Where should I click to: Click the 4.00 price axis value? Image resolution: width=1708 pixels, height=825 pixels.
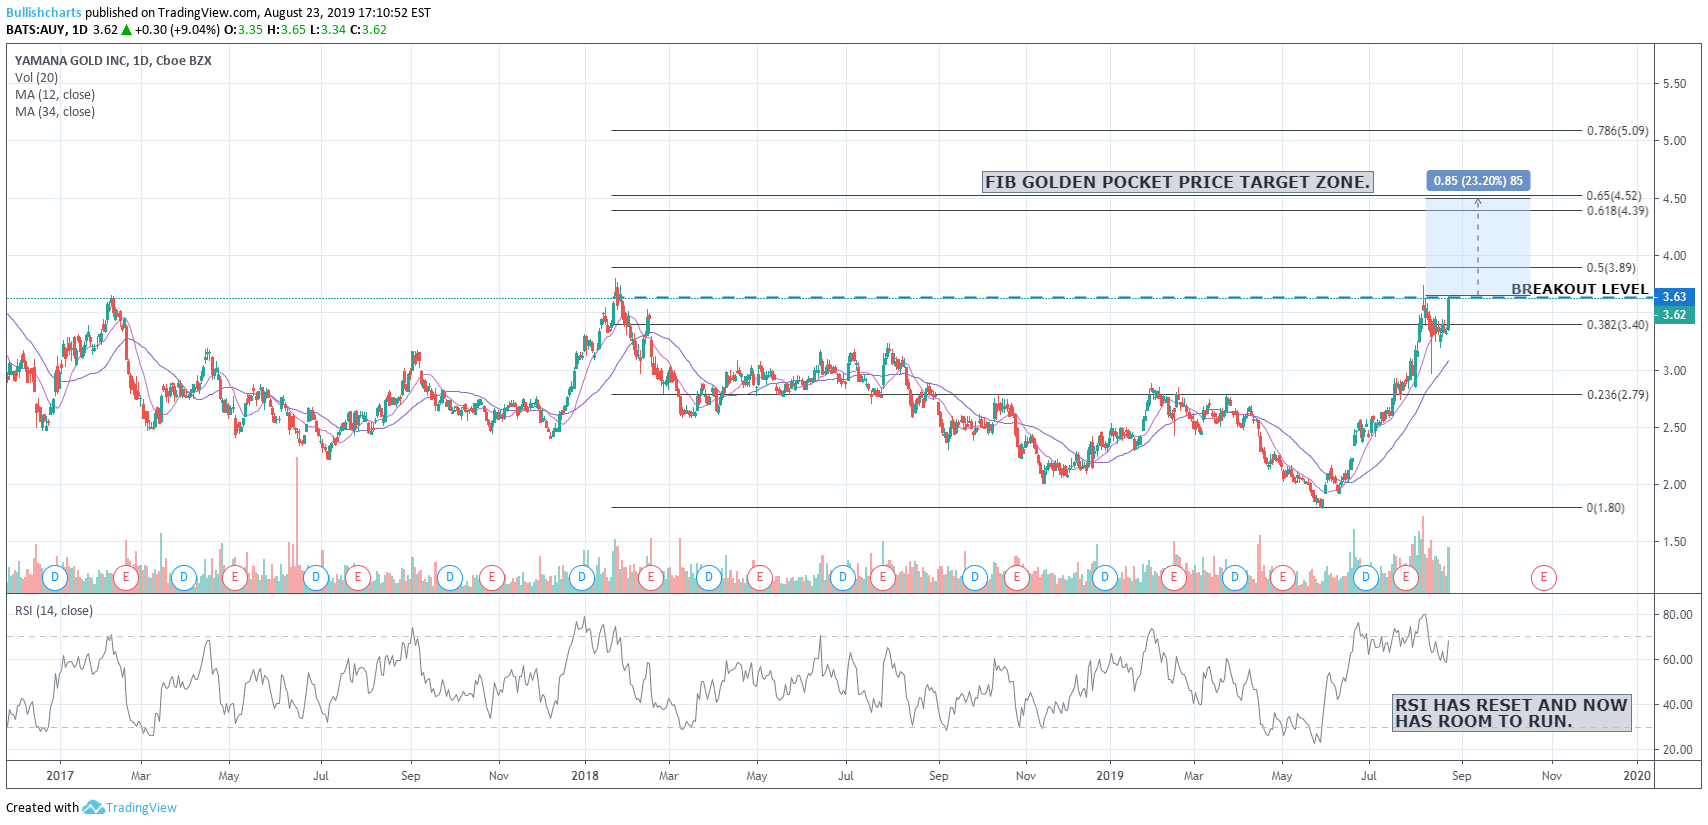(1674, 256)
